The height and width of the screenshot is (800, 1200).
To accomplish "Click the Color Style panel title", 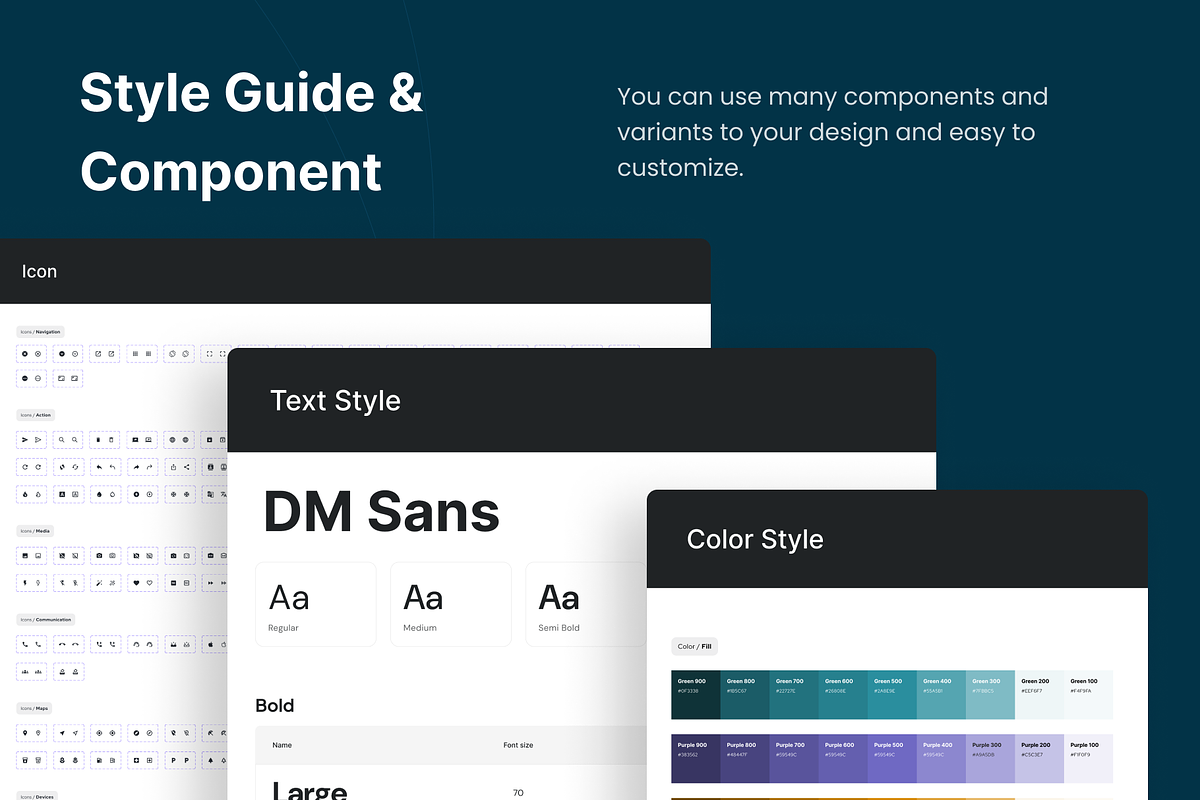I will click(x=755, y=539).
